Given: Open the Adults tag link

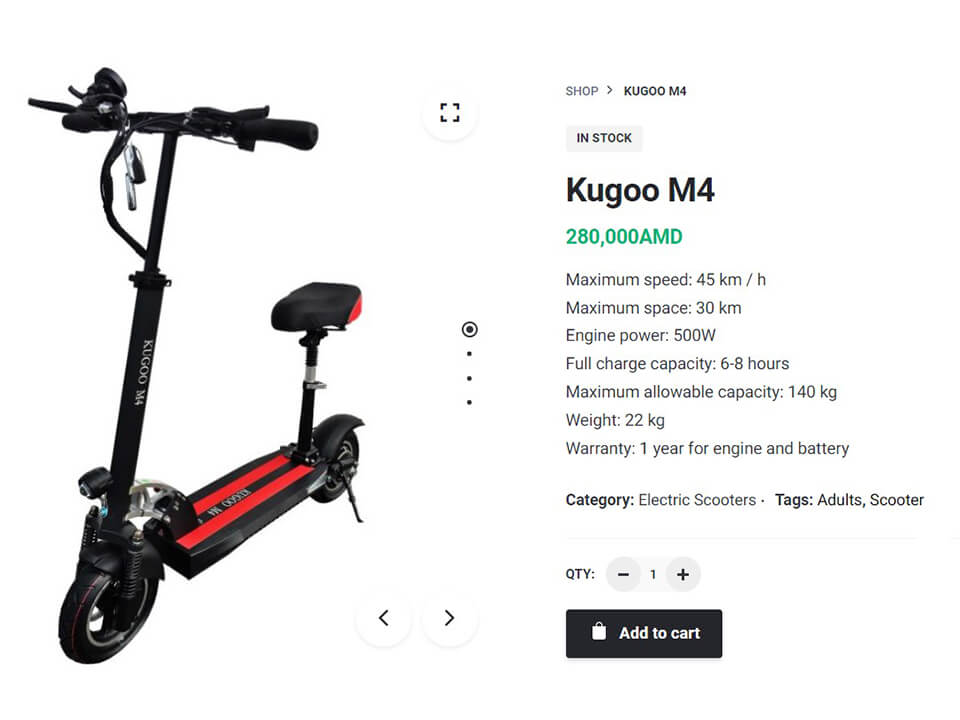Looking at the screenshot, I should pos(840,500).
